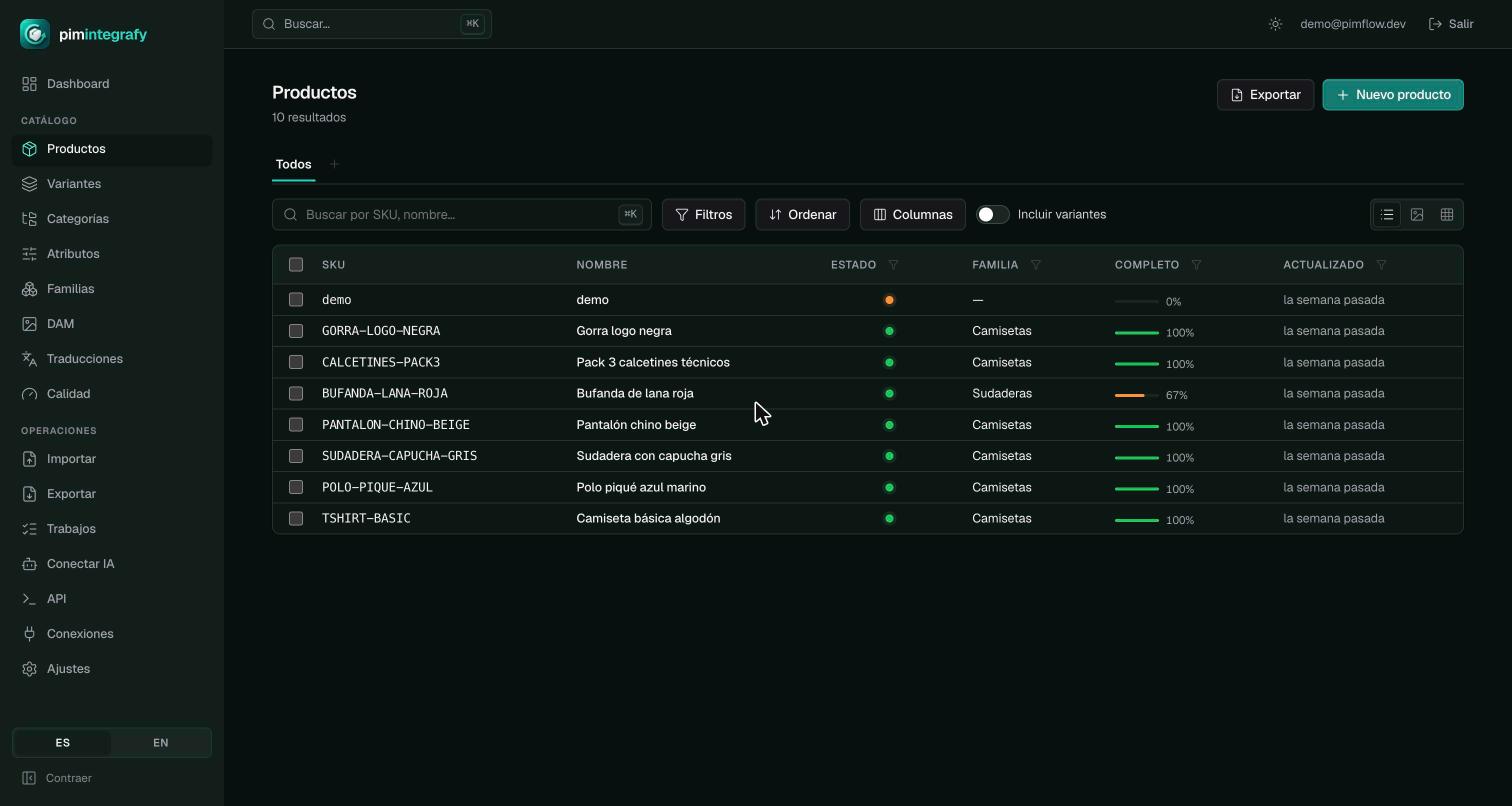1512x806 pixels.
Task: Select all products header checkbox
Action: click(x=296, y=265)
